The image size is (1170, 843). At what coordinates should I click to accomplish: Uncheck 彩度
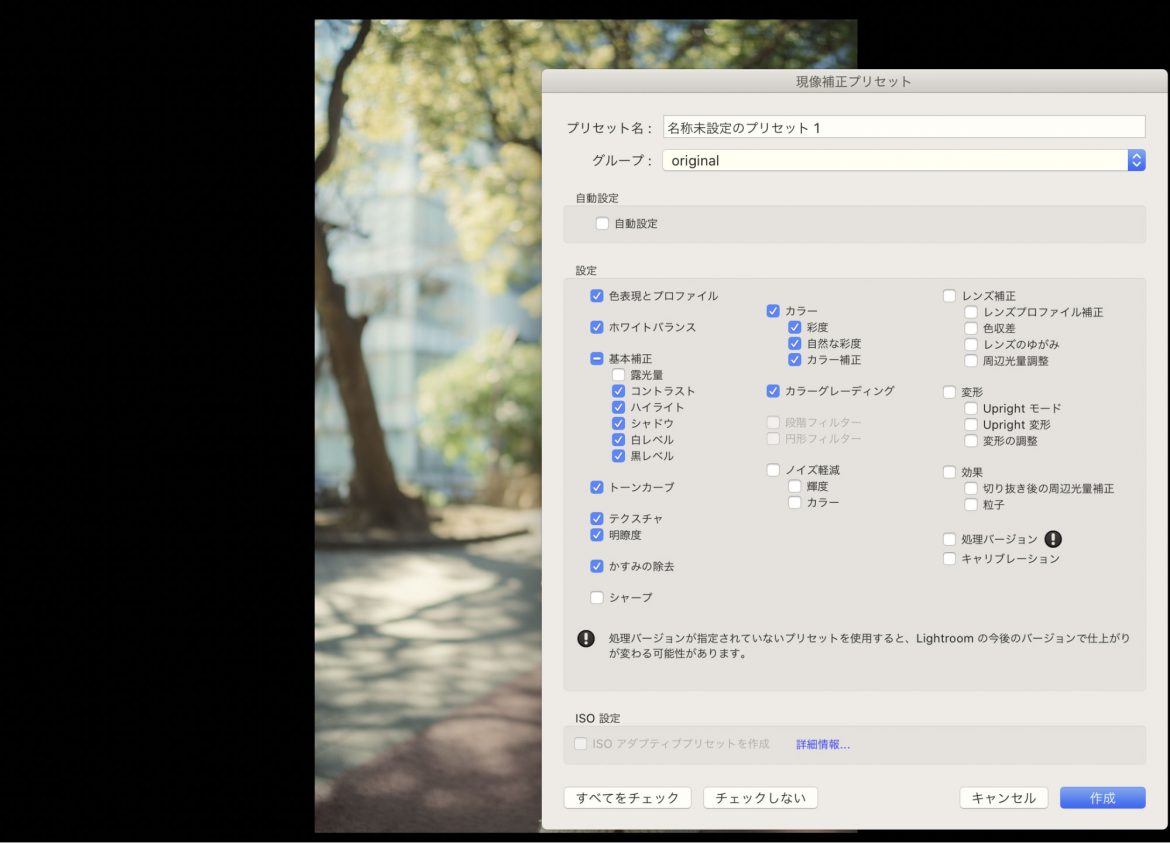coord(795,327)
